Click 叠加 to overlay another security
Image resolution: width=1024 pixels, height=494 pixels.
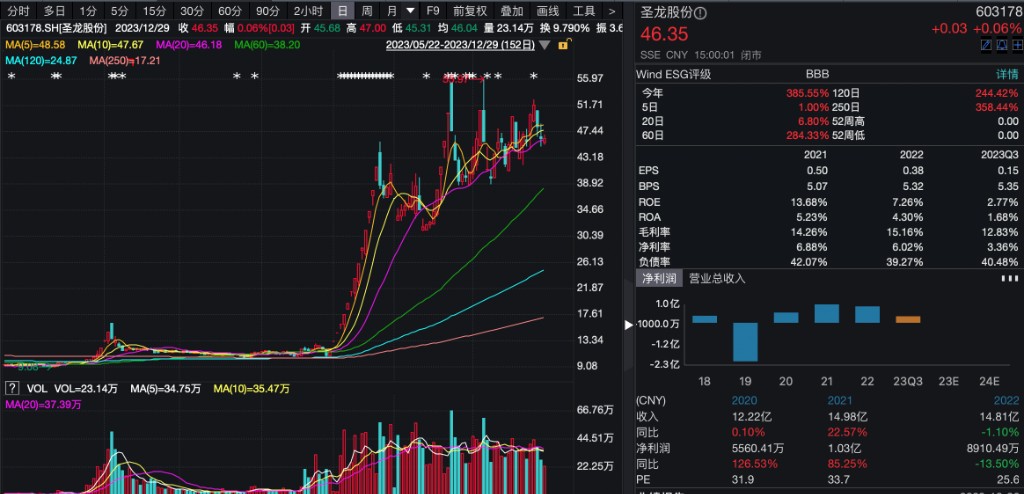click(511, 11)
